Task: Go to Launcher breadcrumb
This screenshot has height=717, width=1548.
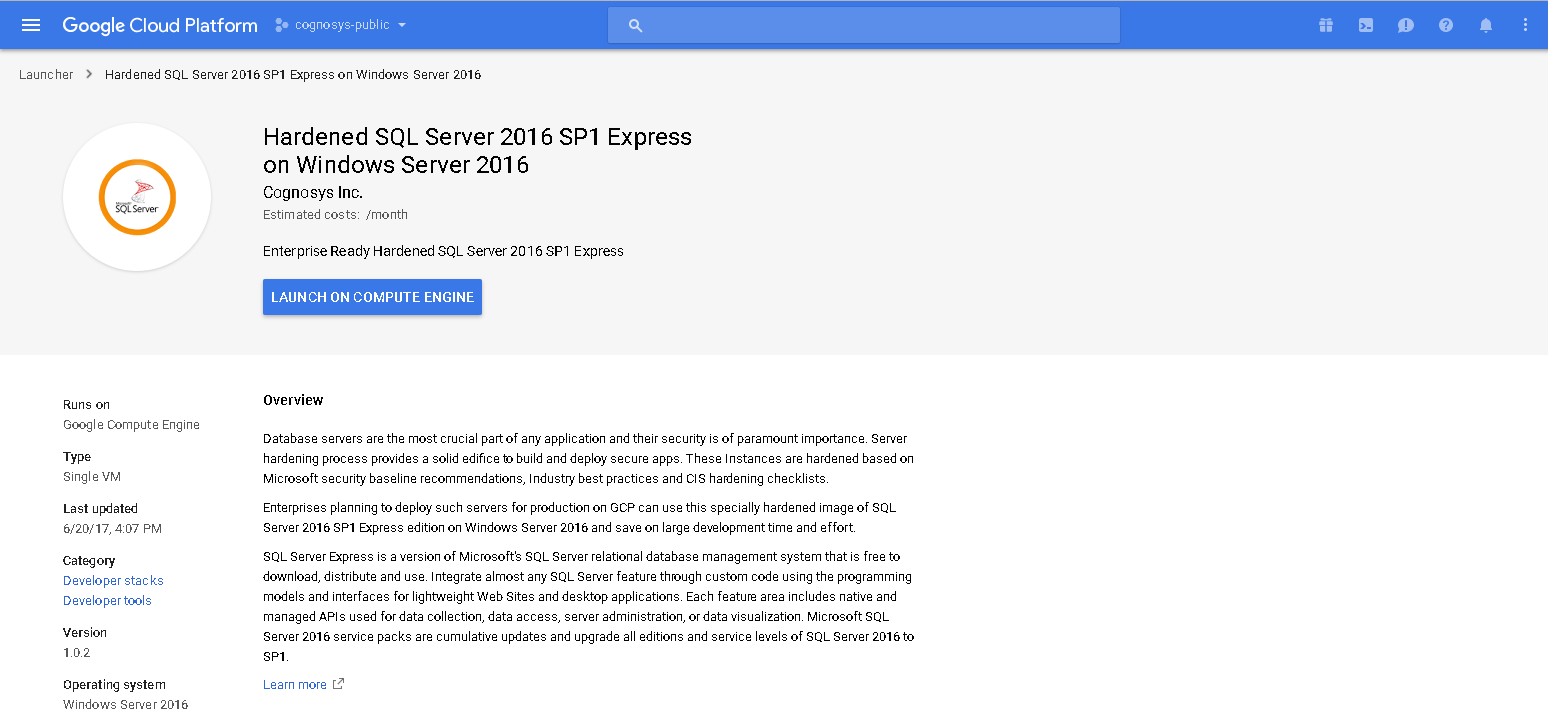Action: coord(46,75)
